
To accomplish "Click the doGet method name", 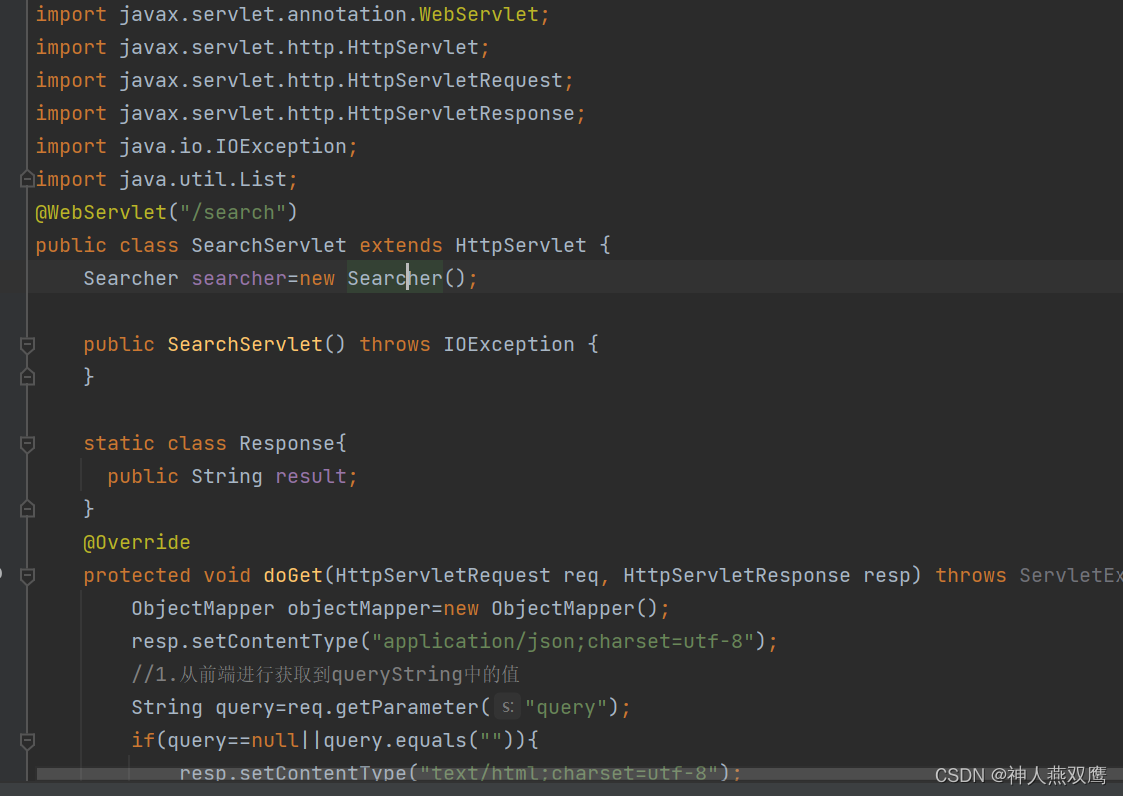I will [x=293, y=575].
